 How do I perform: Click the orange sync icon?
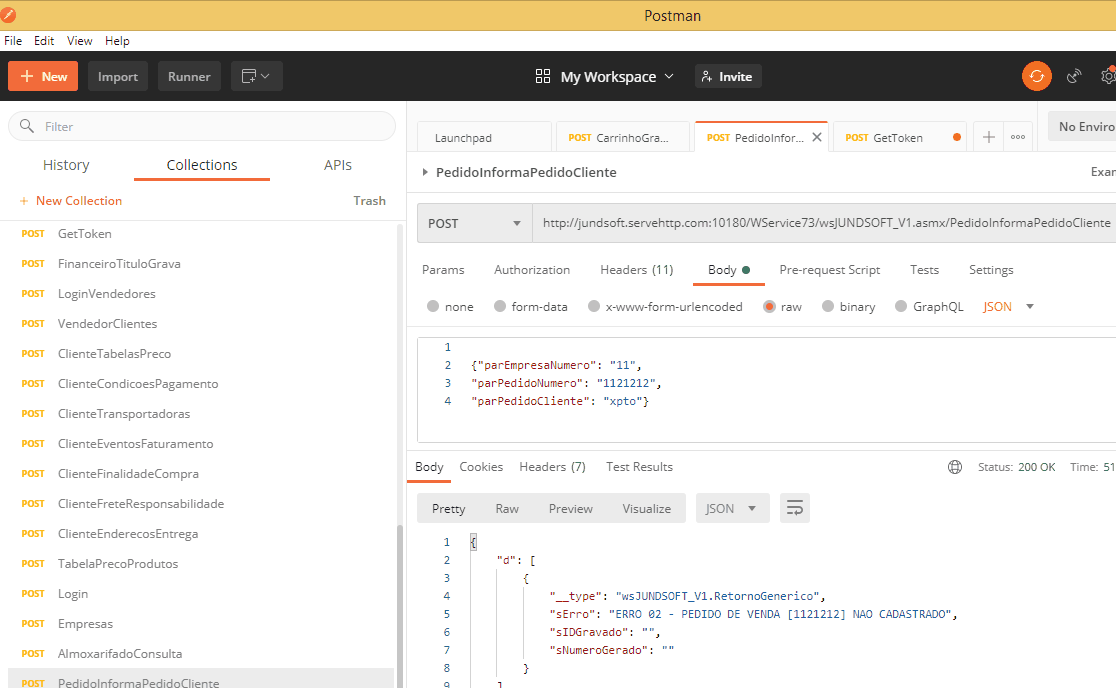[x=1037, y=76]
